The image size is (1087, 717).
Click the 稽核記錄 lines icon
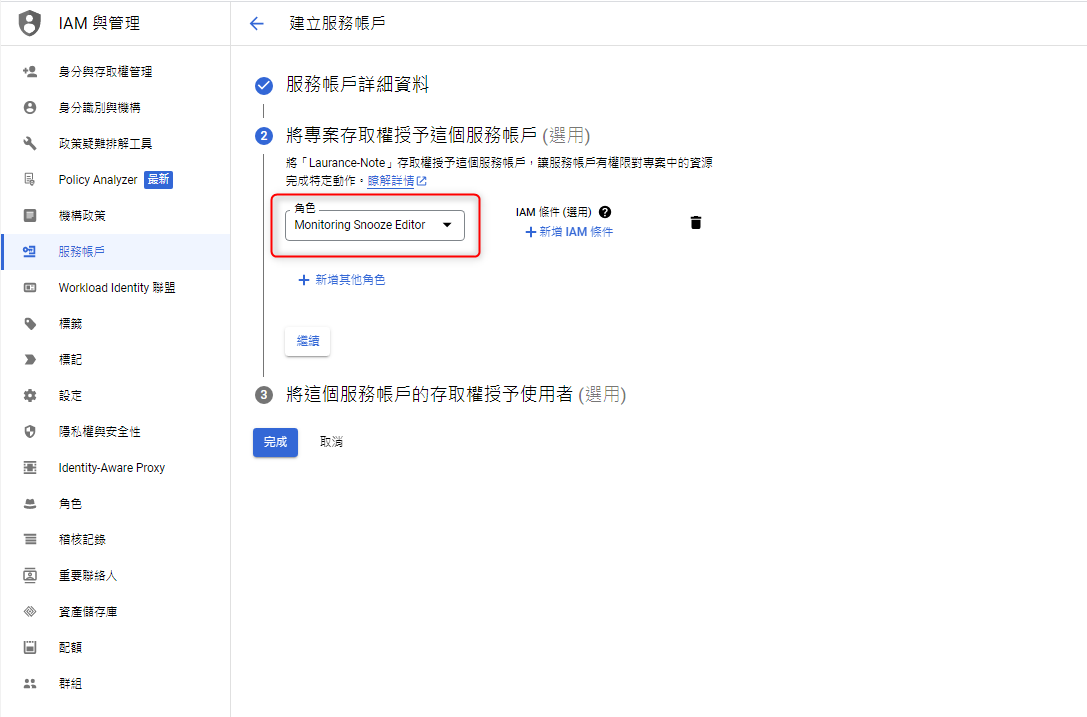30,539
